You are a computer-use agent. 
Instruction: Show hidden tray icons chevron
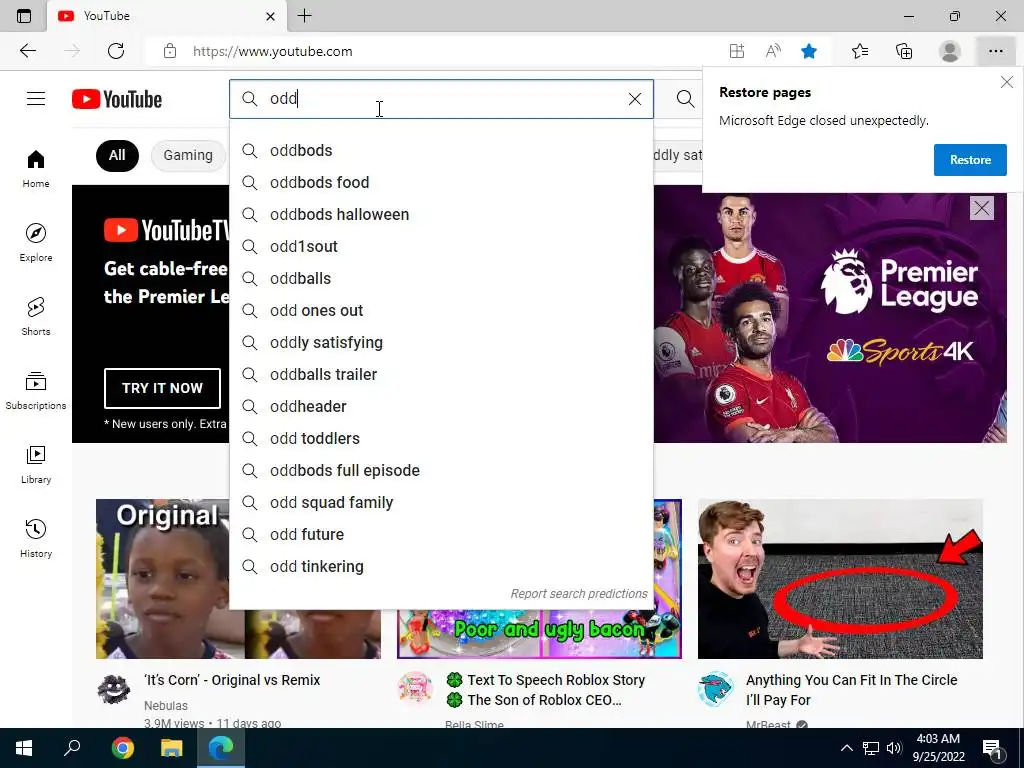pyautogui.click(x=846, y=748)
